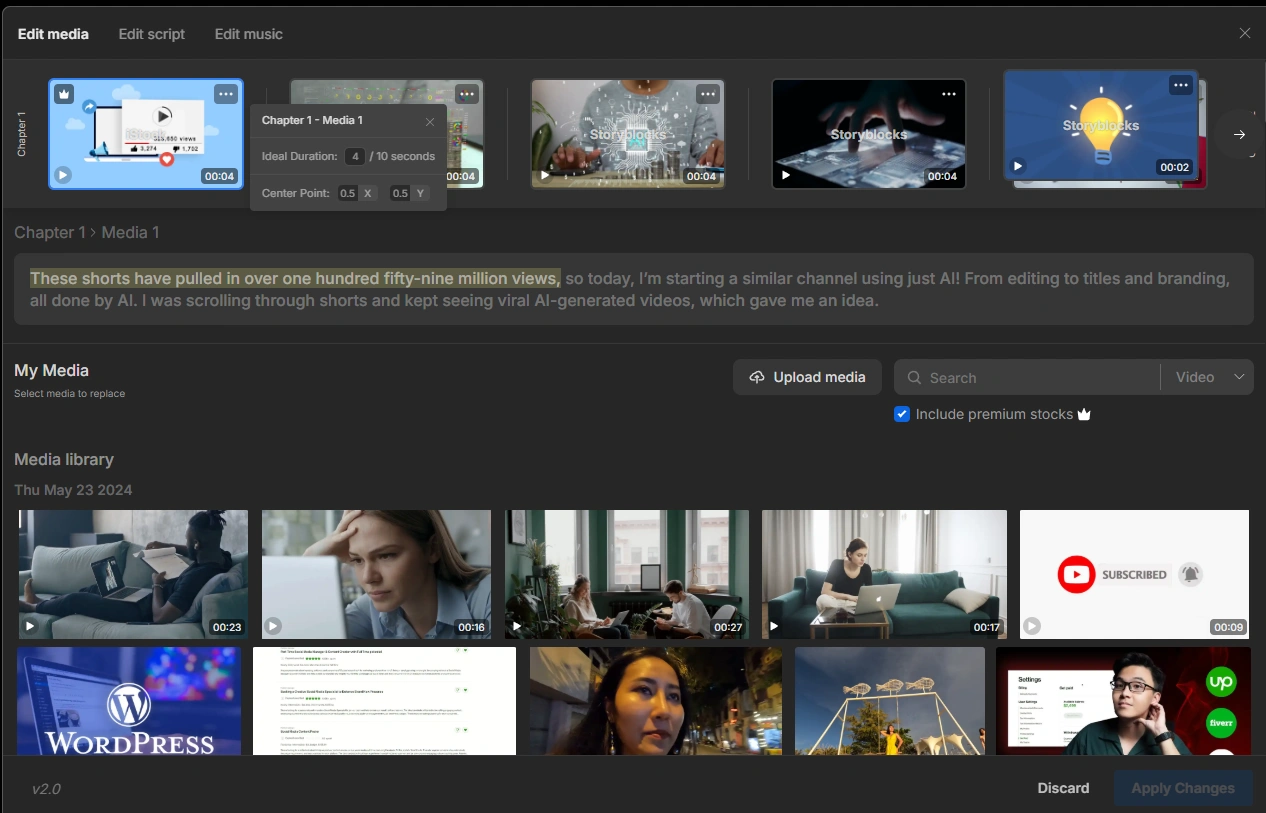The height and width of the screenshot is (813, 1266).
Task: Select man on couch video 00:23
Action: (133, 574)
